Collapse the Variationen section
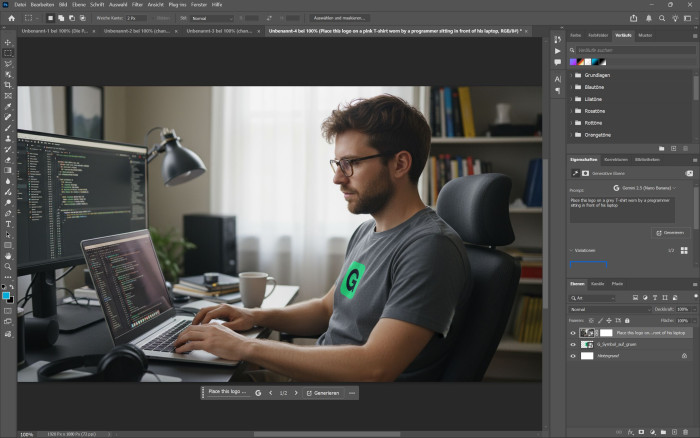Image resolution: width=700 pixels, height=438 pixels. pos(571,250)
